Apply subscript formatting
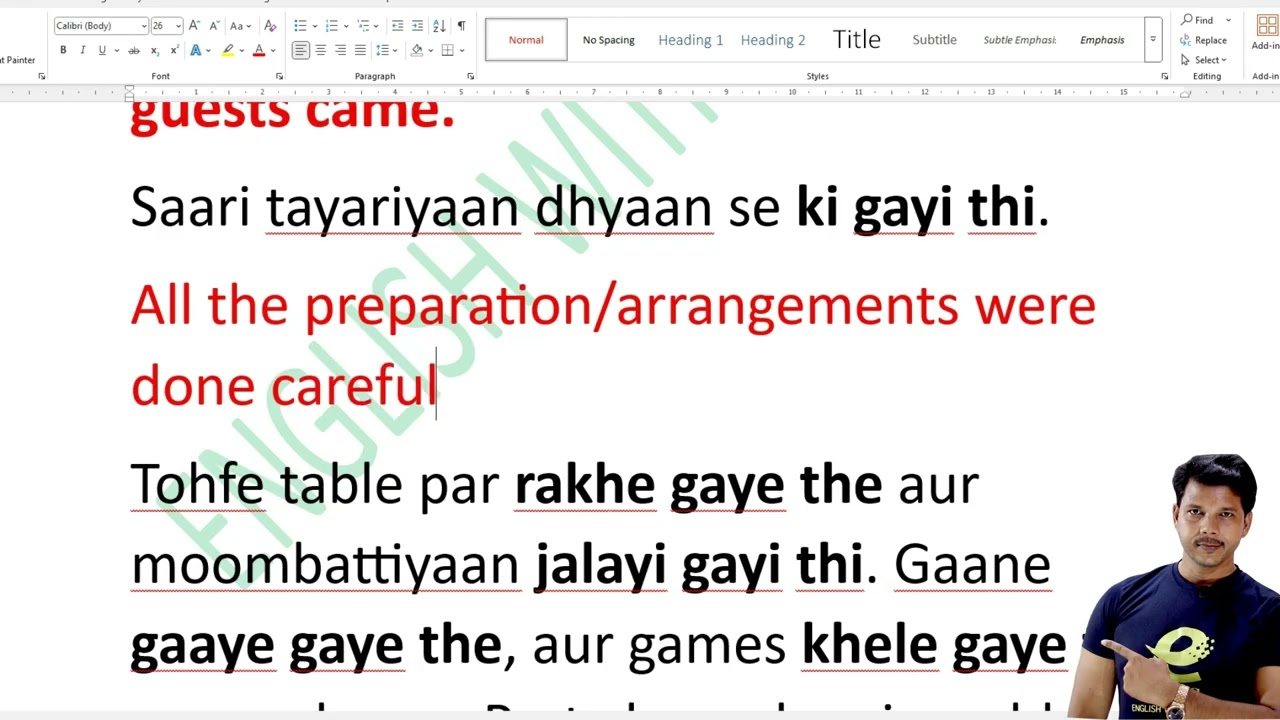 155,50
